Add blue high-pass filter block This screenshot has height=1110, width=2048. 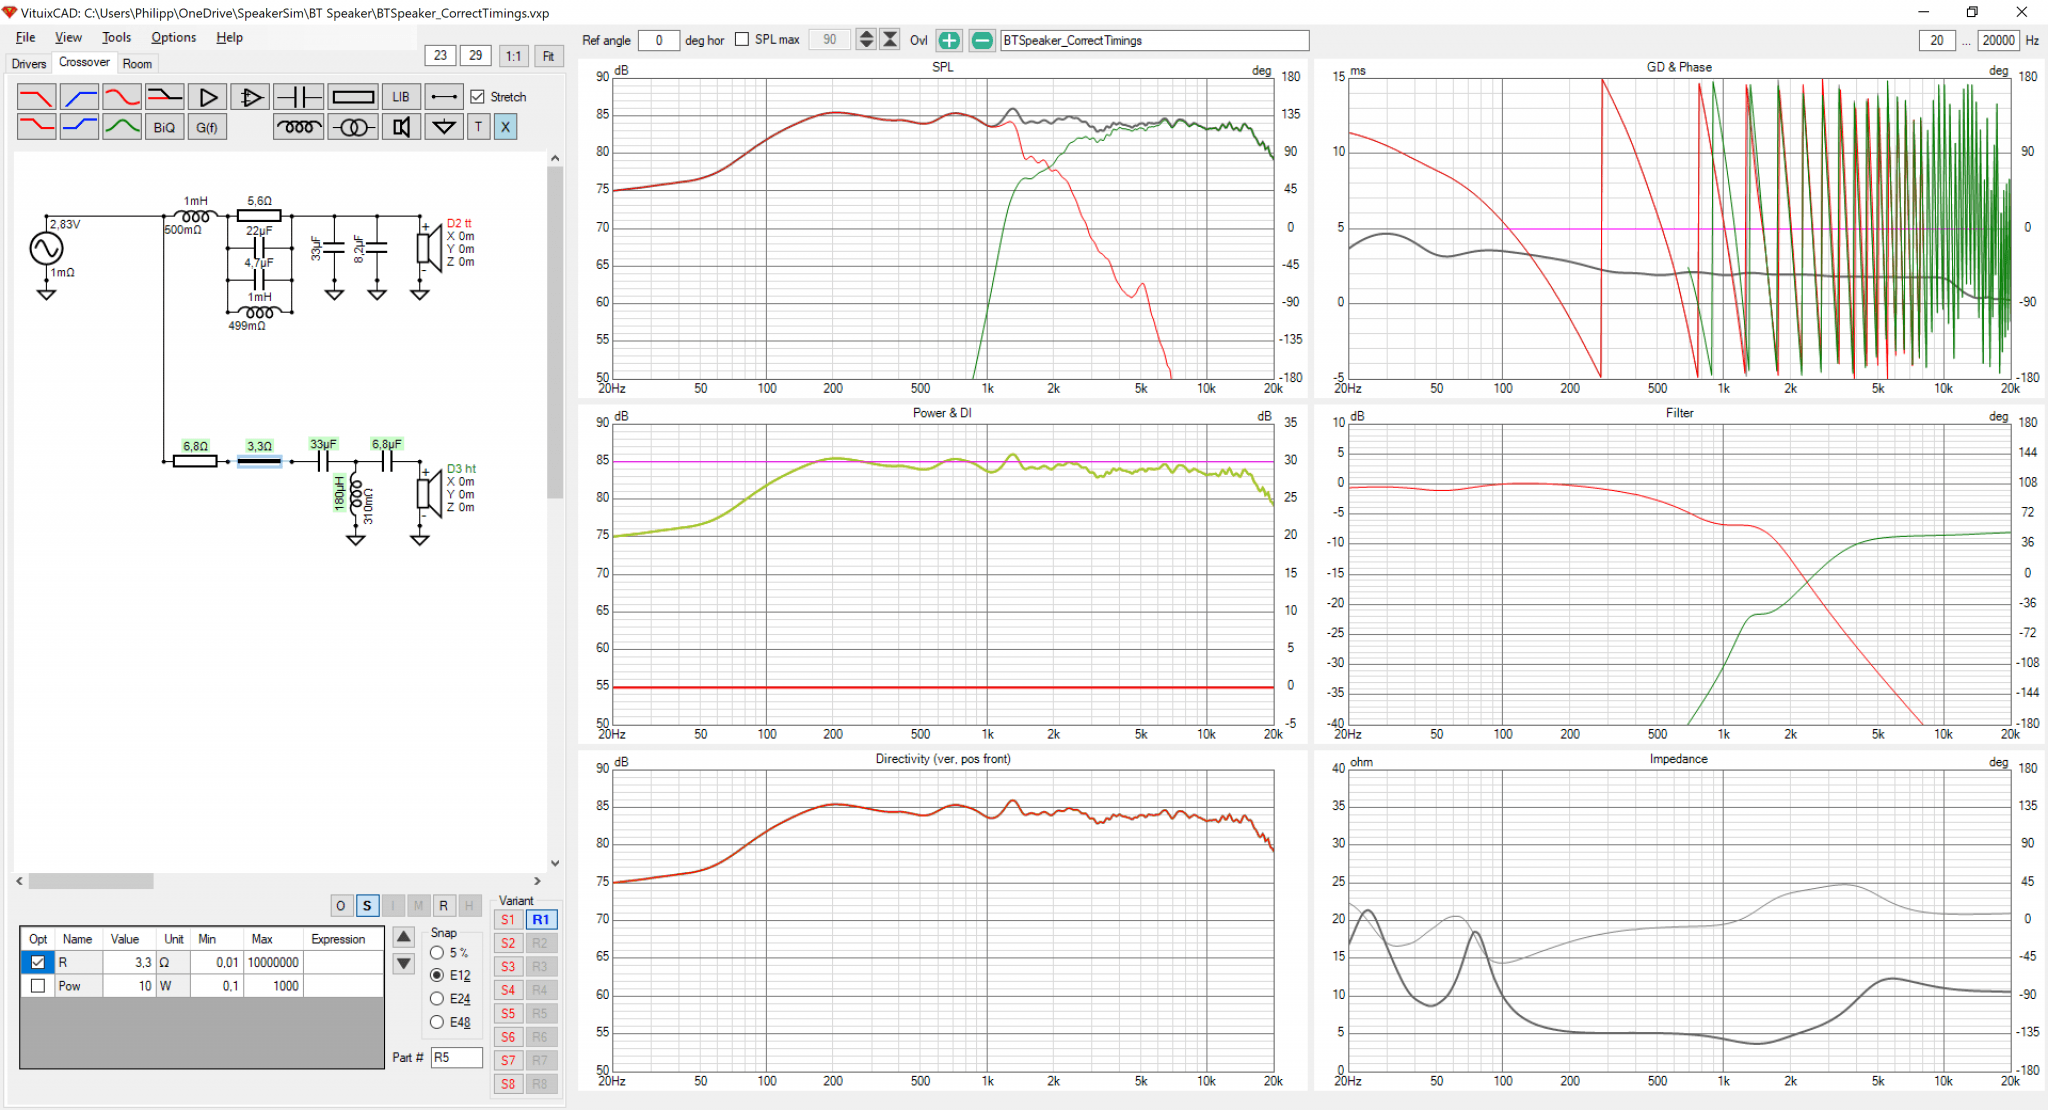pyautogui.click(x=79, y=97)
